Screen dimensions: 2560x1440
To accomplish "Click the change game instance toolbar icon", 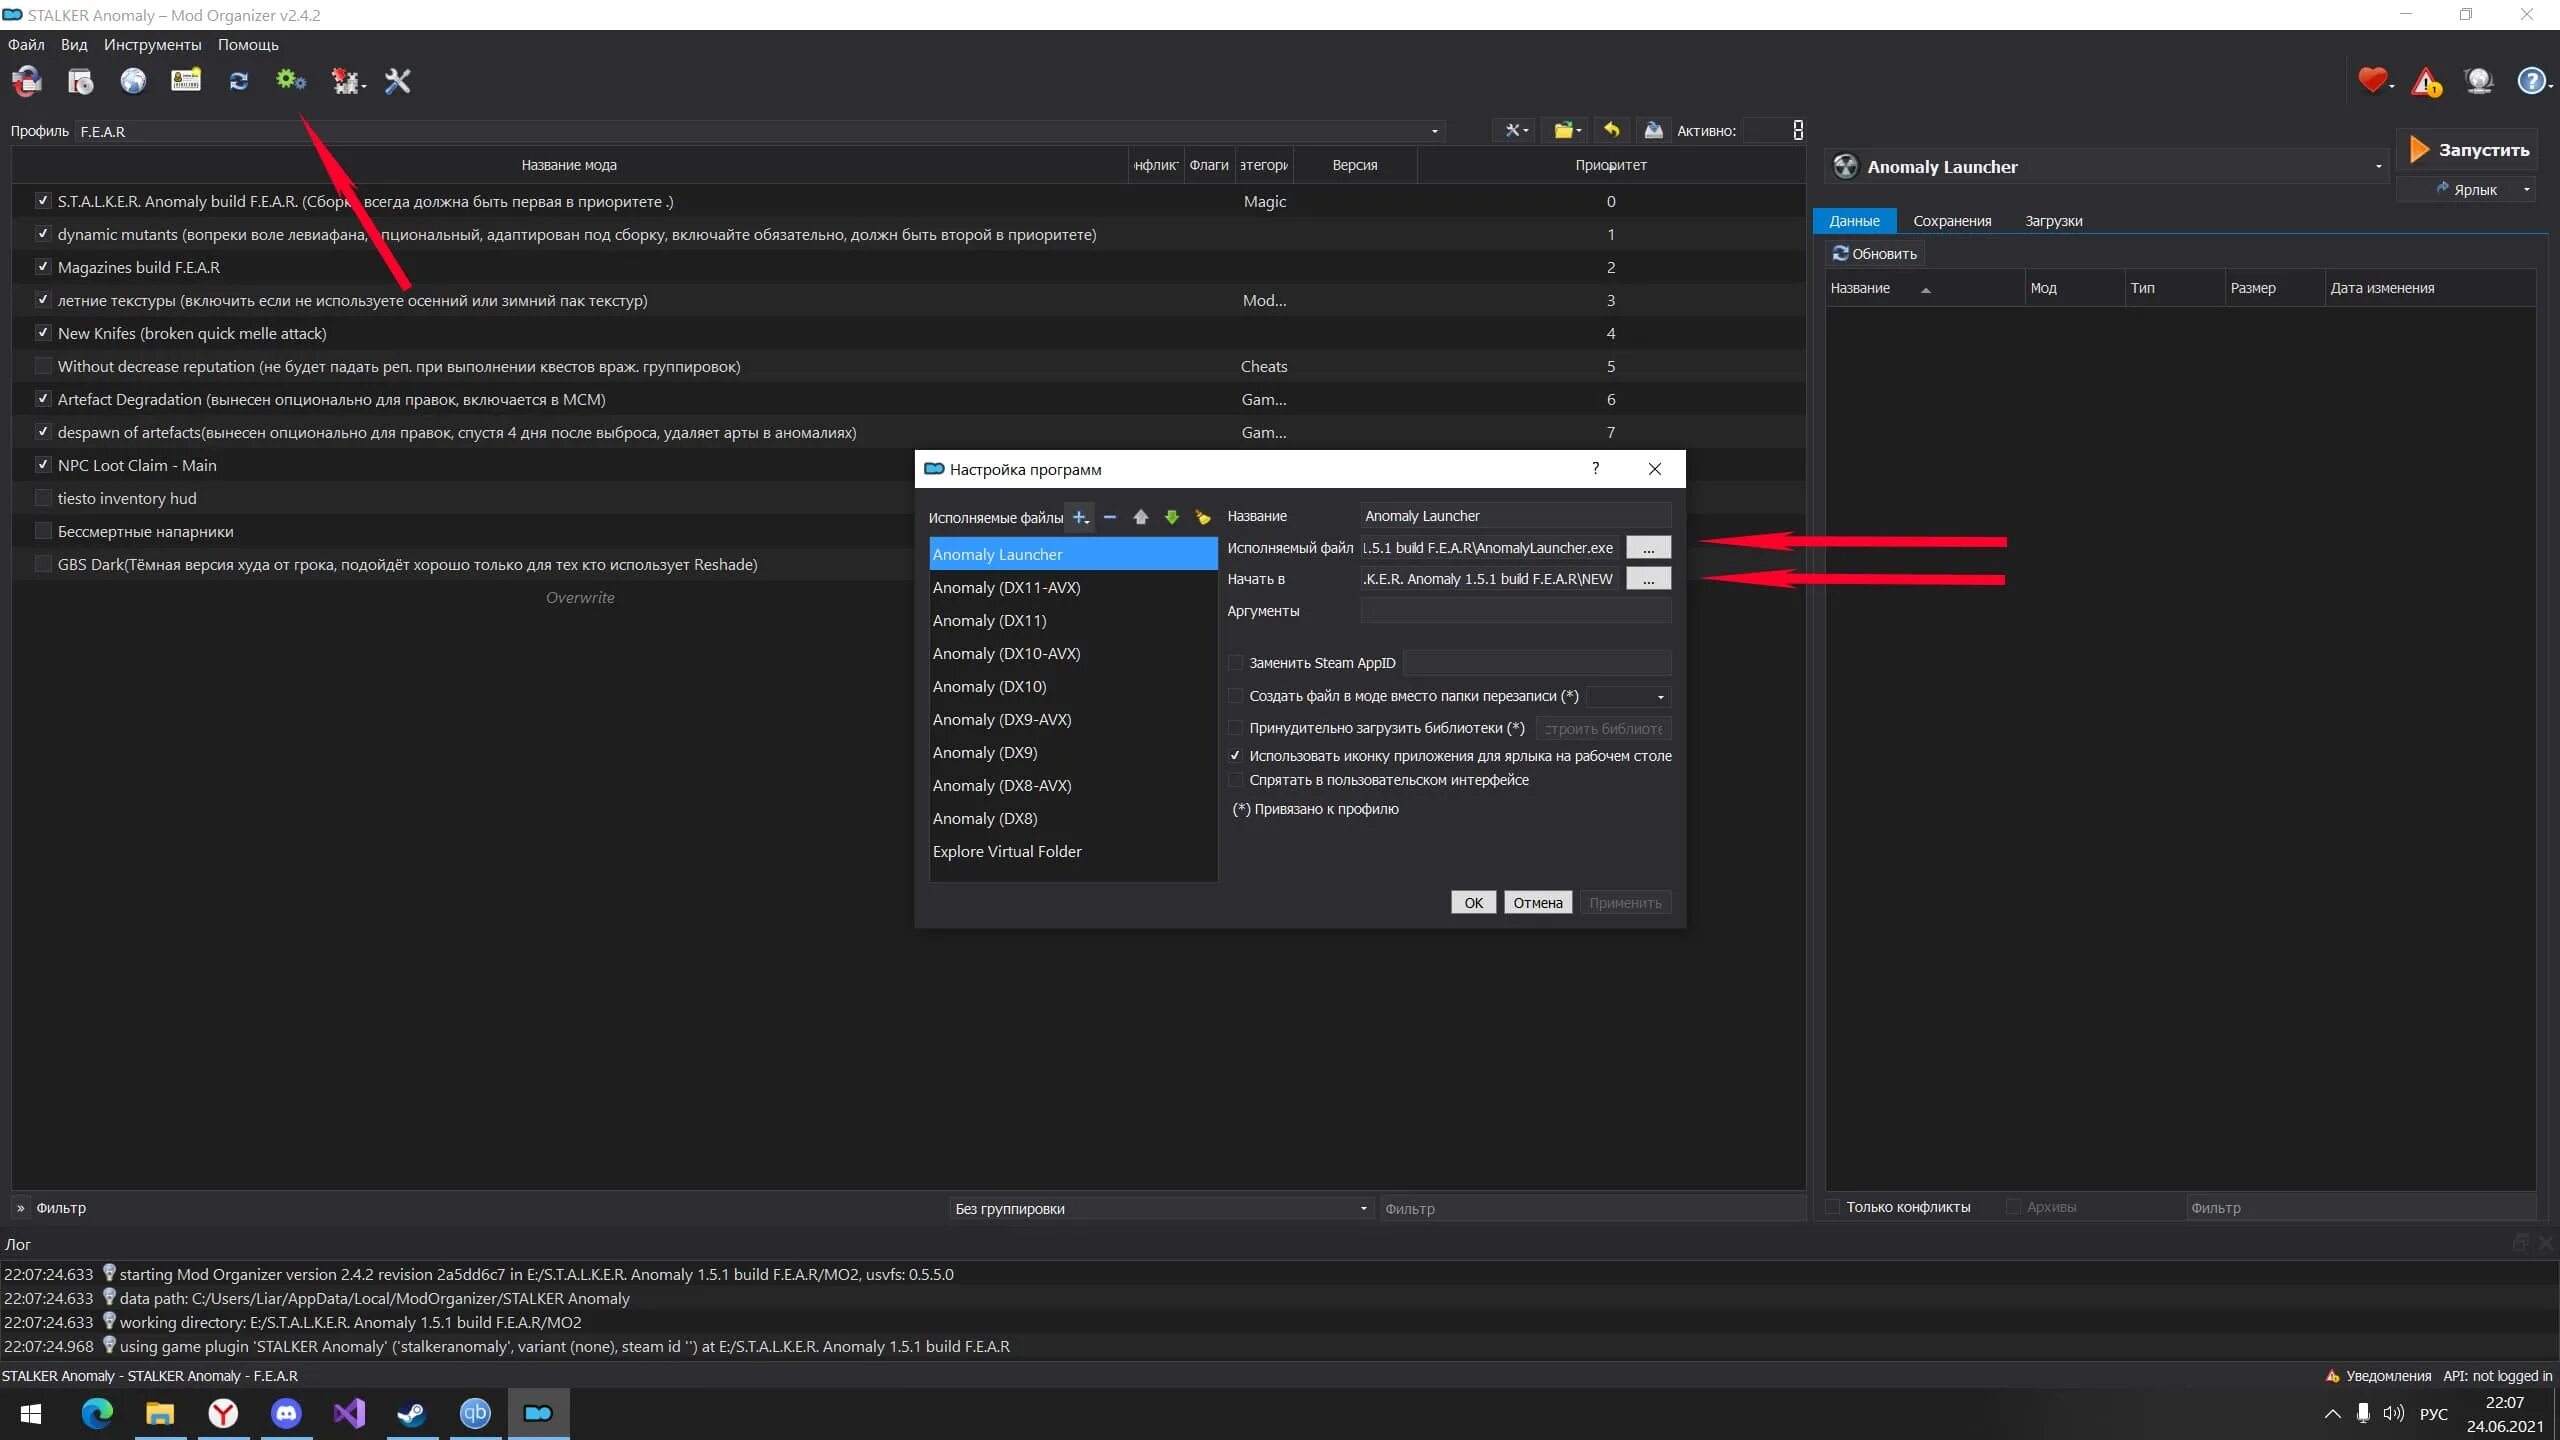I will [x=27, y=81].
